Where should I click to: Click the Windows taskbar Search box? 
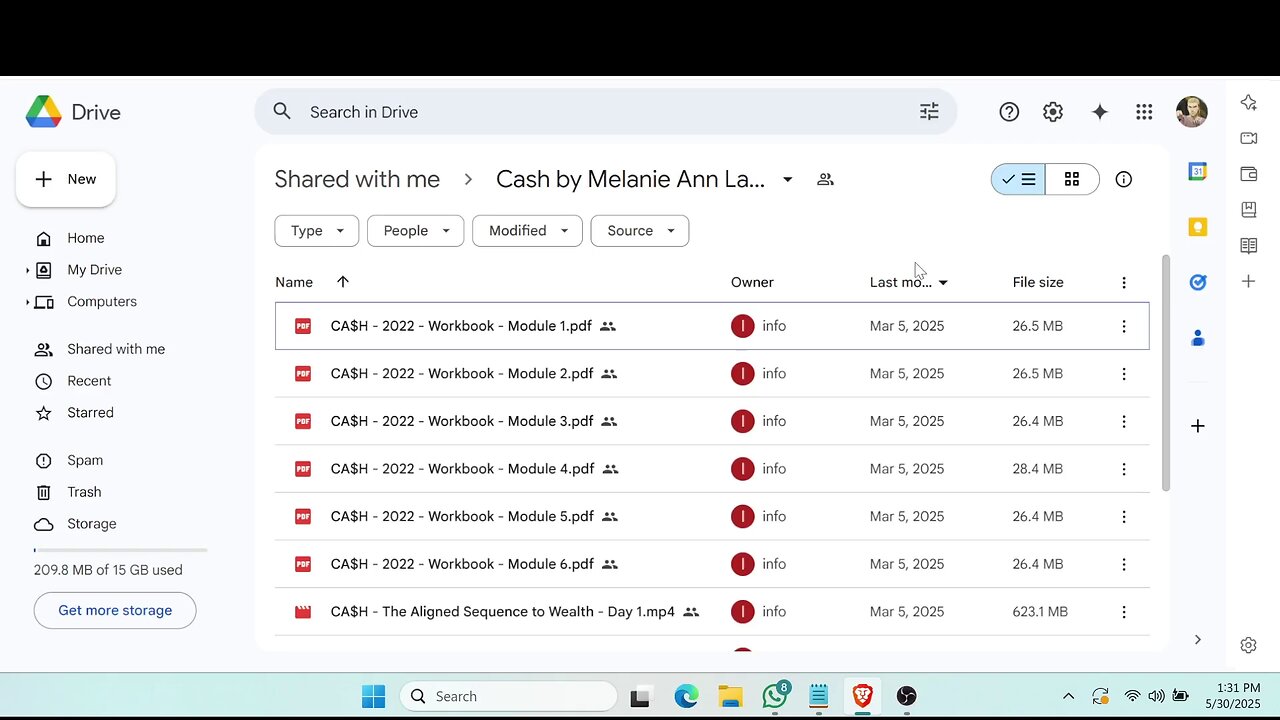pos(508,696)
